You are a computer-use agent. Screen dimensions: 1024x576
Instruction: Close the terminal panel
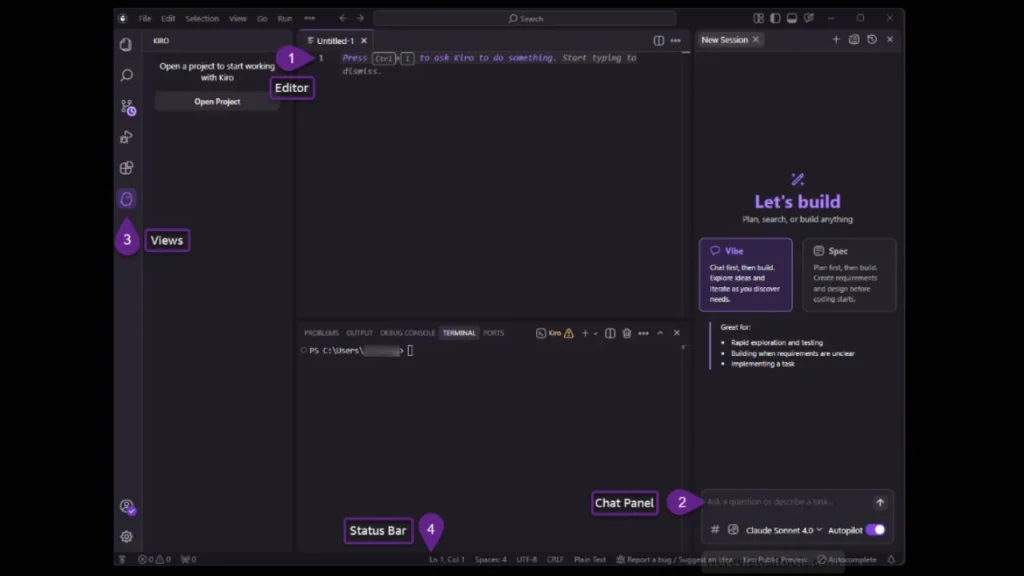[x=677, y=333]
